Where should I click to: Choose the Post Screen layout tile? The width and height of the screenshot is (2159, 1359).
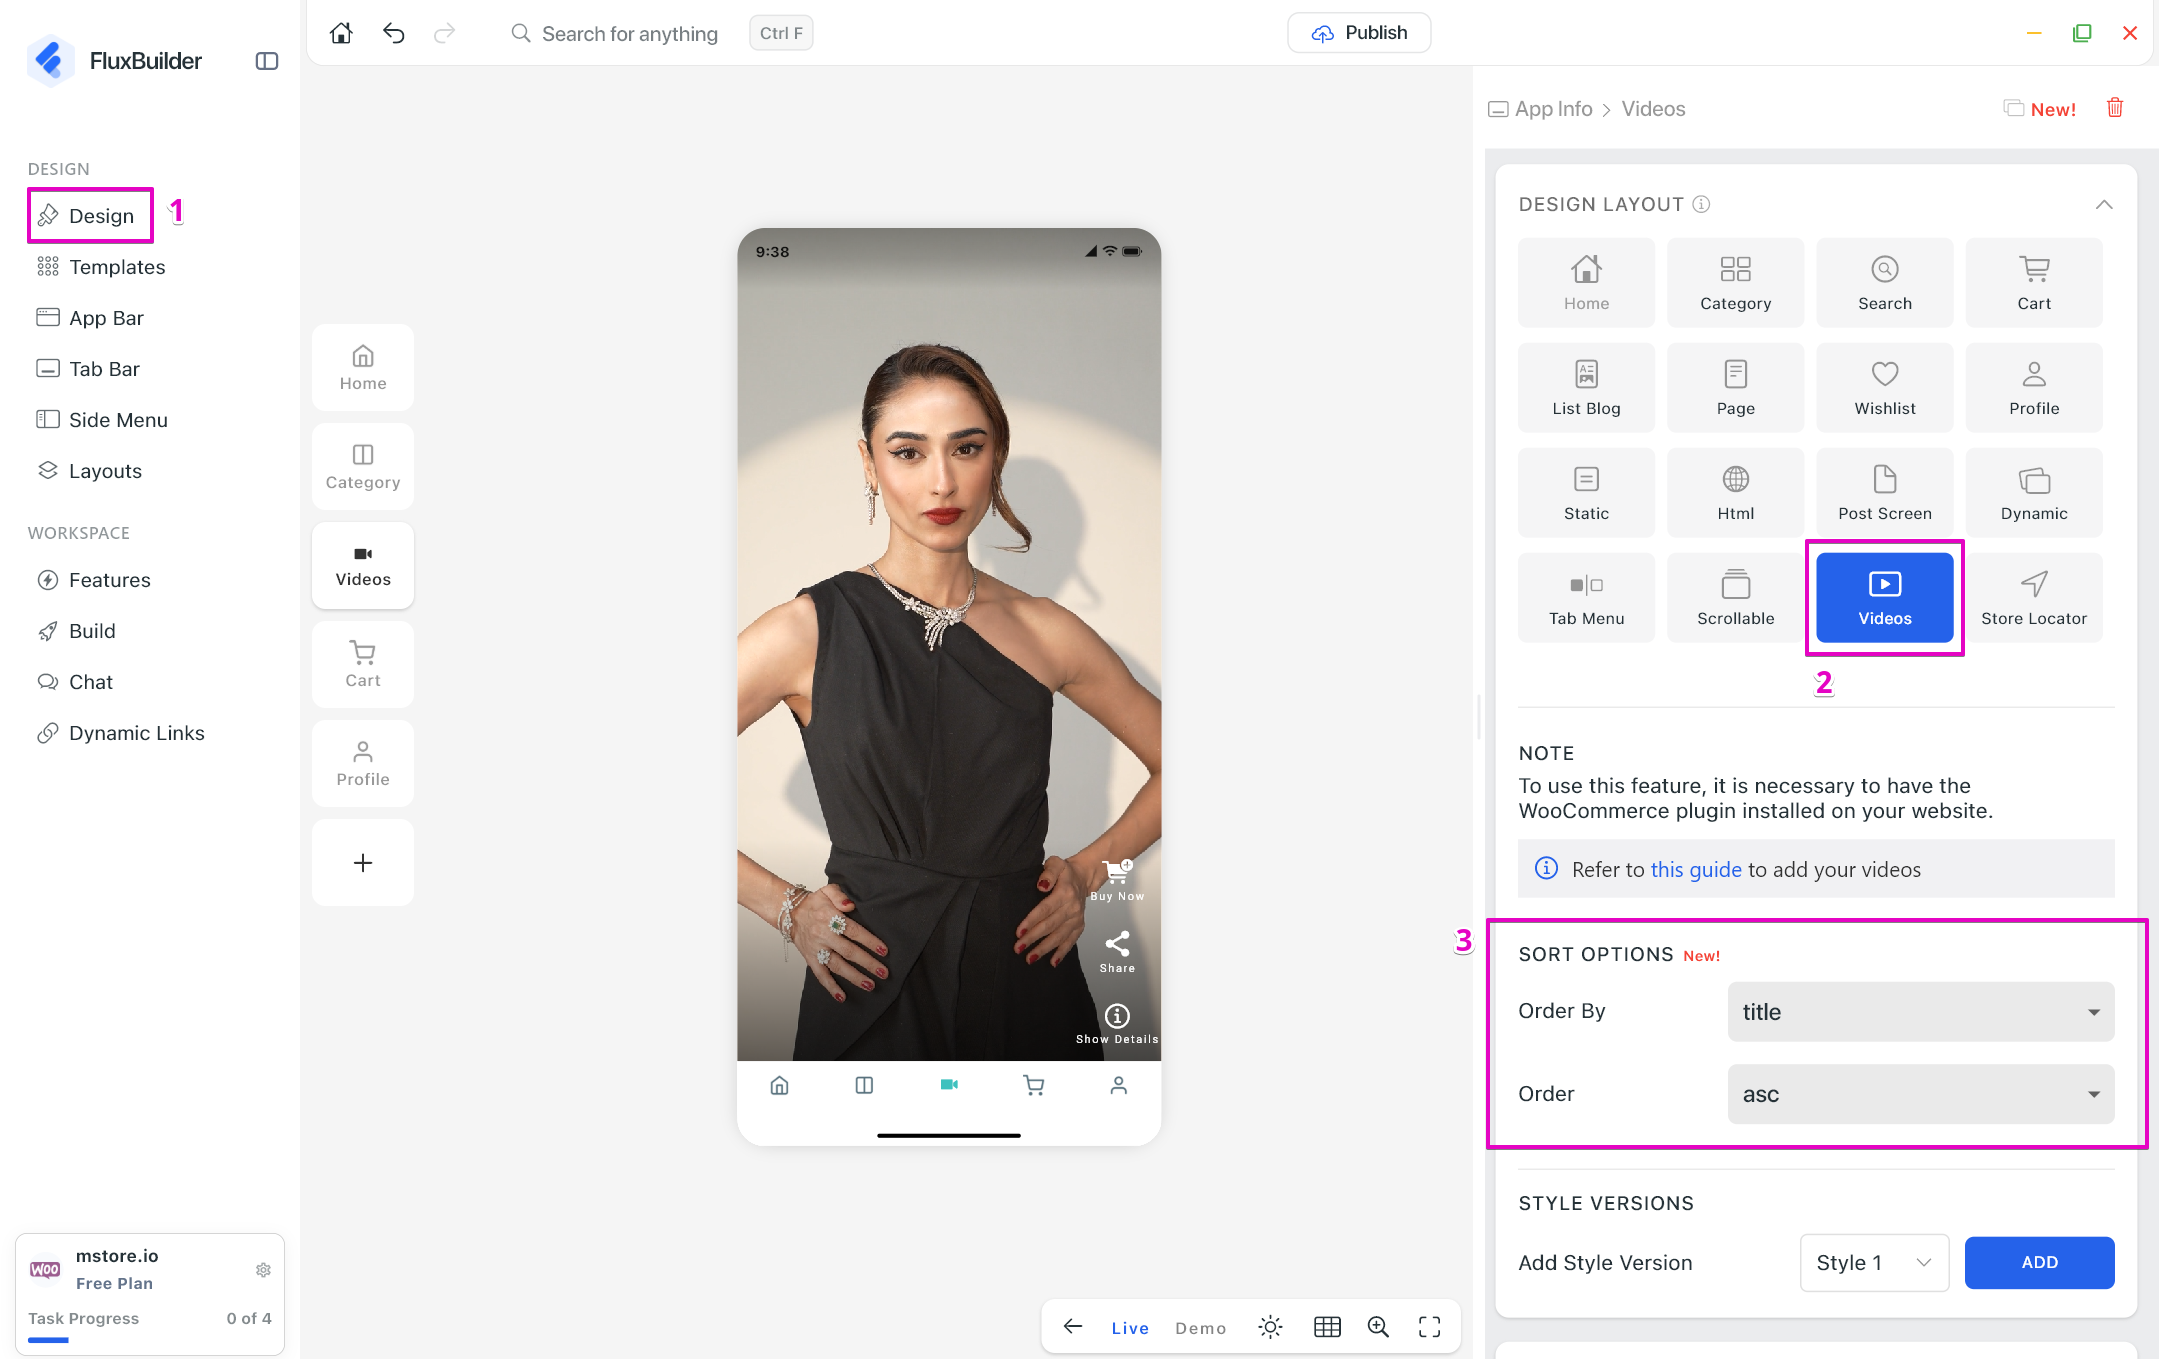(1884, 492)
